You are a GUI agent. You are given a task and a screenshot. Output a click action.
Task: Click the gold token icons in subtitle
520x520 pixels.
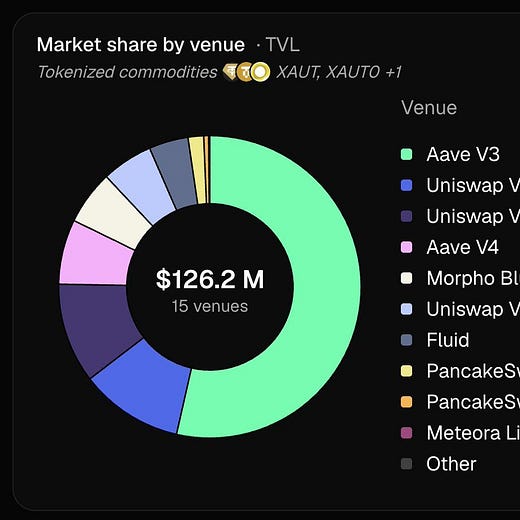tap(246, 72)
